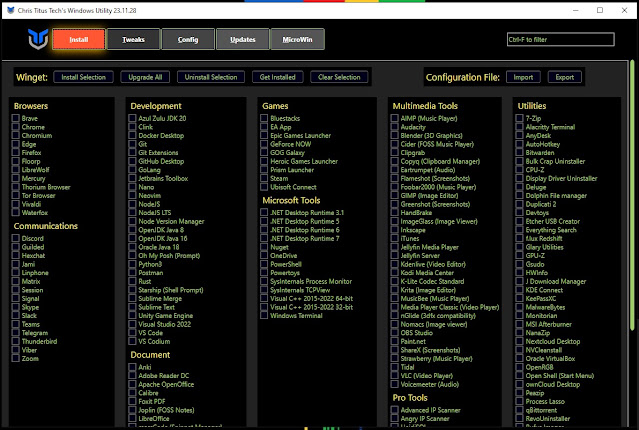Image resolution: width=639 pixels, height=430 pixels.
Task: Tick the Zoom checkbox
Action: (x=16, y=358)
